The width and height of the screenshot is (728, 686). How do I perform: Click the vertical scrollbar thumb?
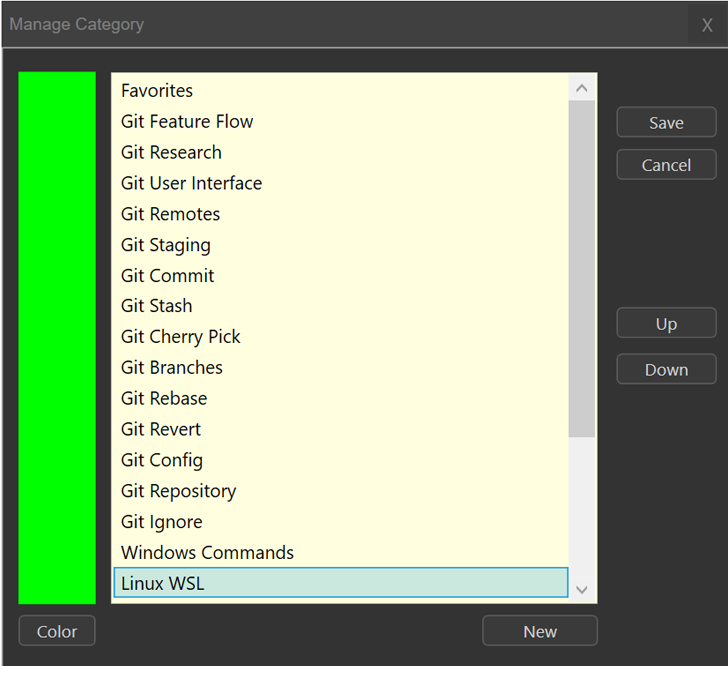581,268
